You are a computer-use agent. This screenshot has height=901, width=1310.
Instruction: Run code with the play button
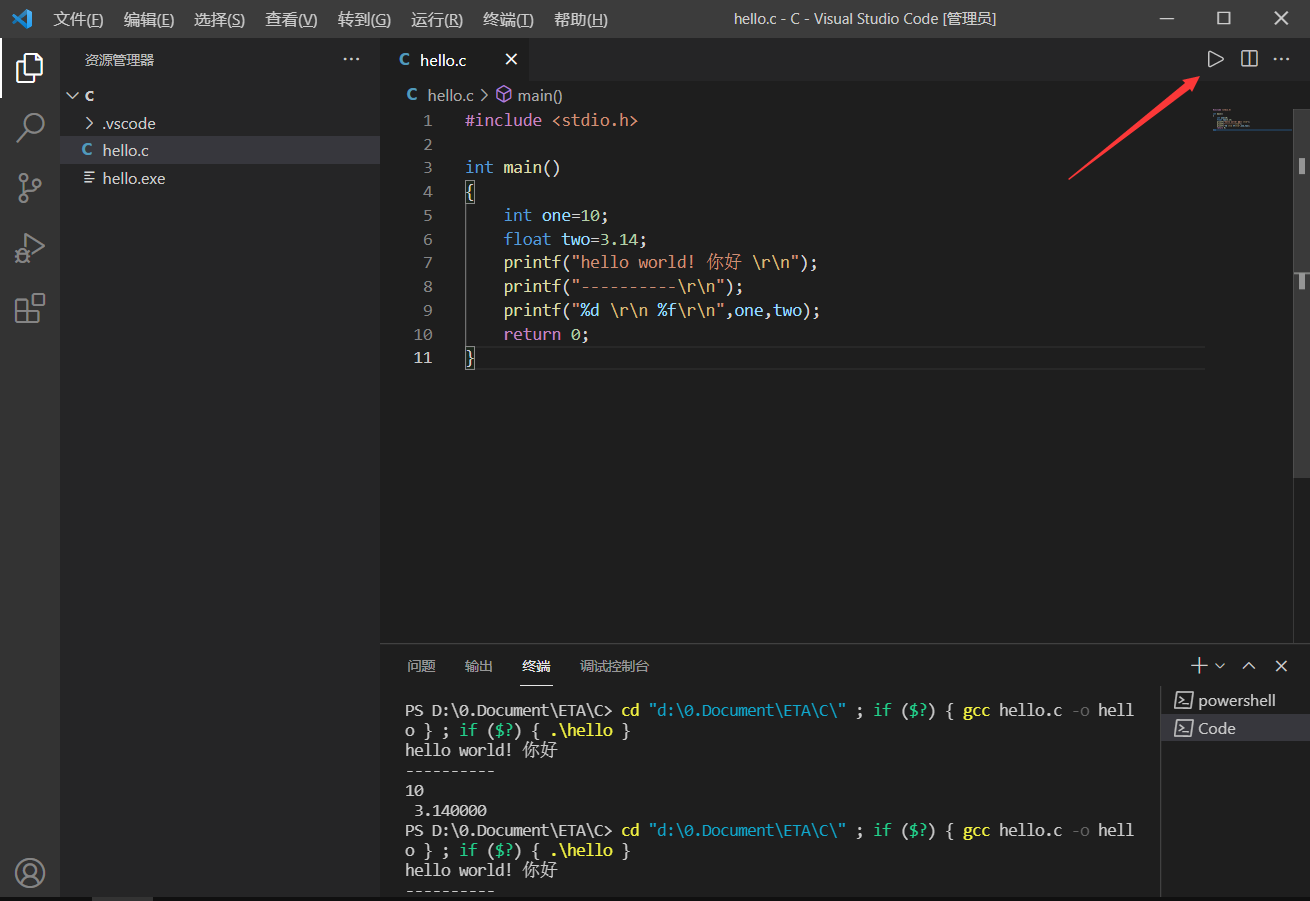tap(1215, 59)
